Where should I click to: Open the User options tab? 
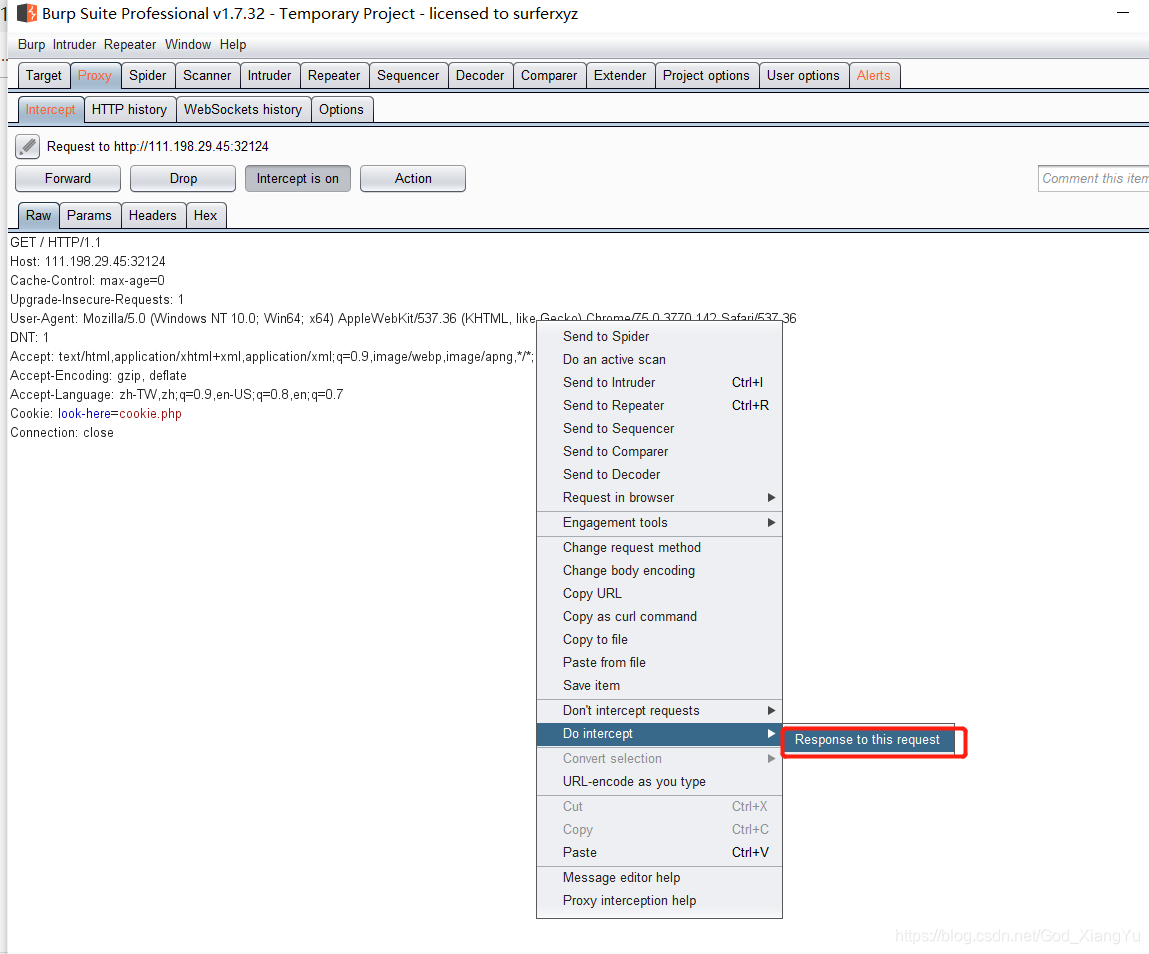point(803,75)
